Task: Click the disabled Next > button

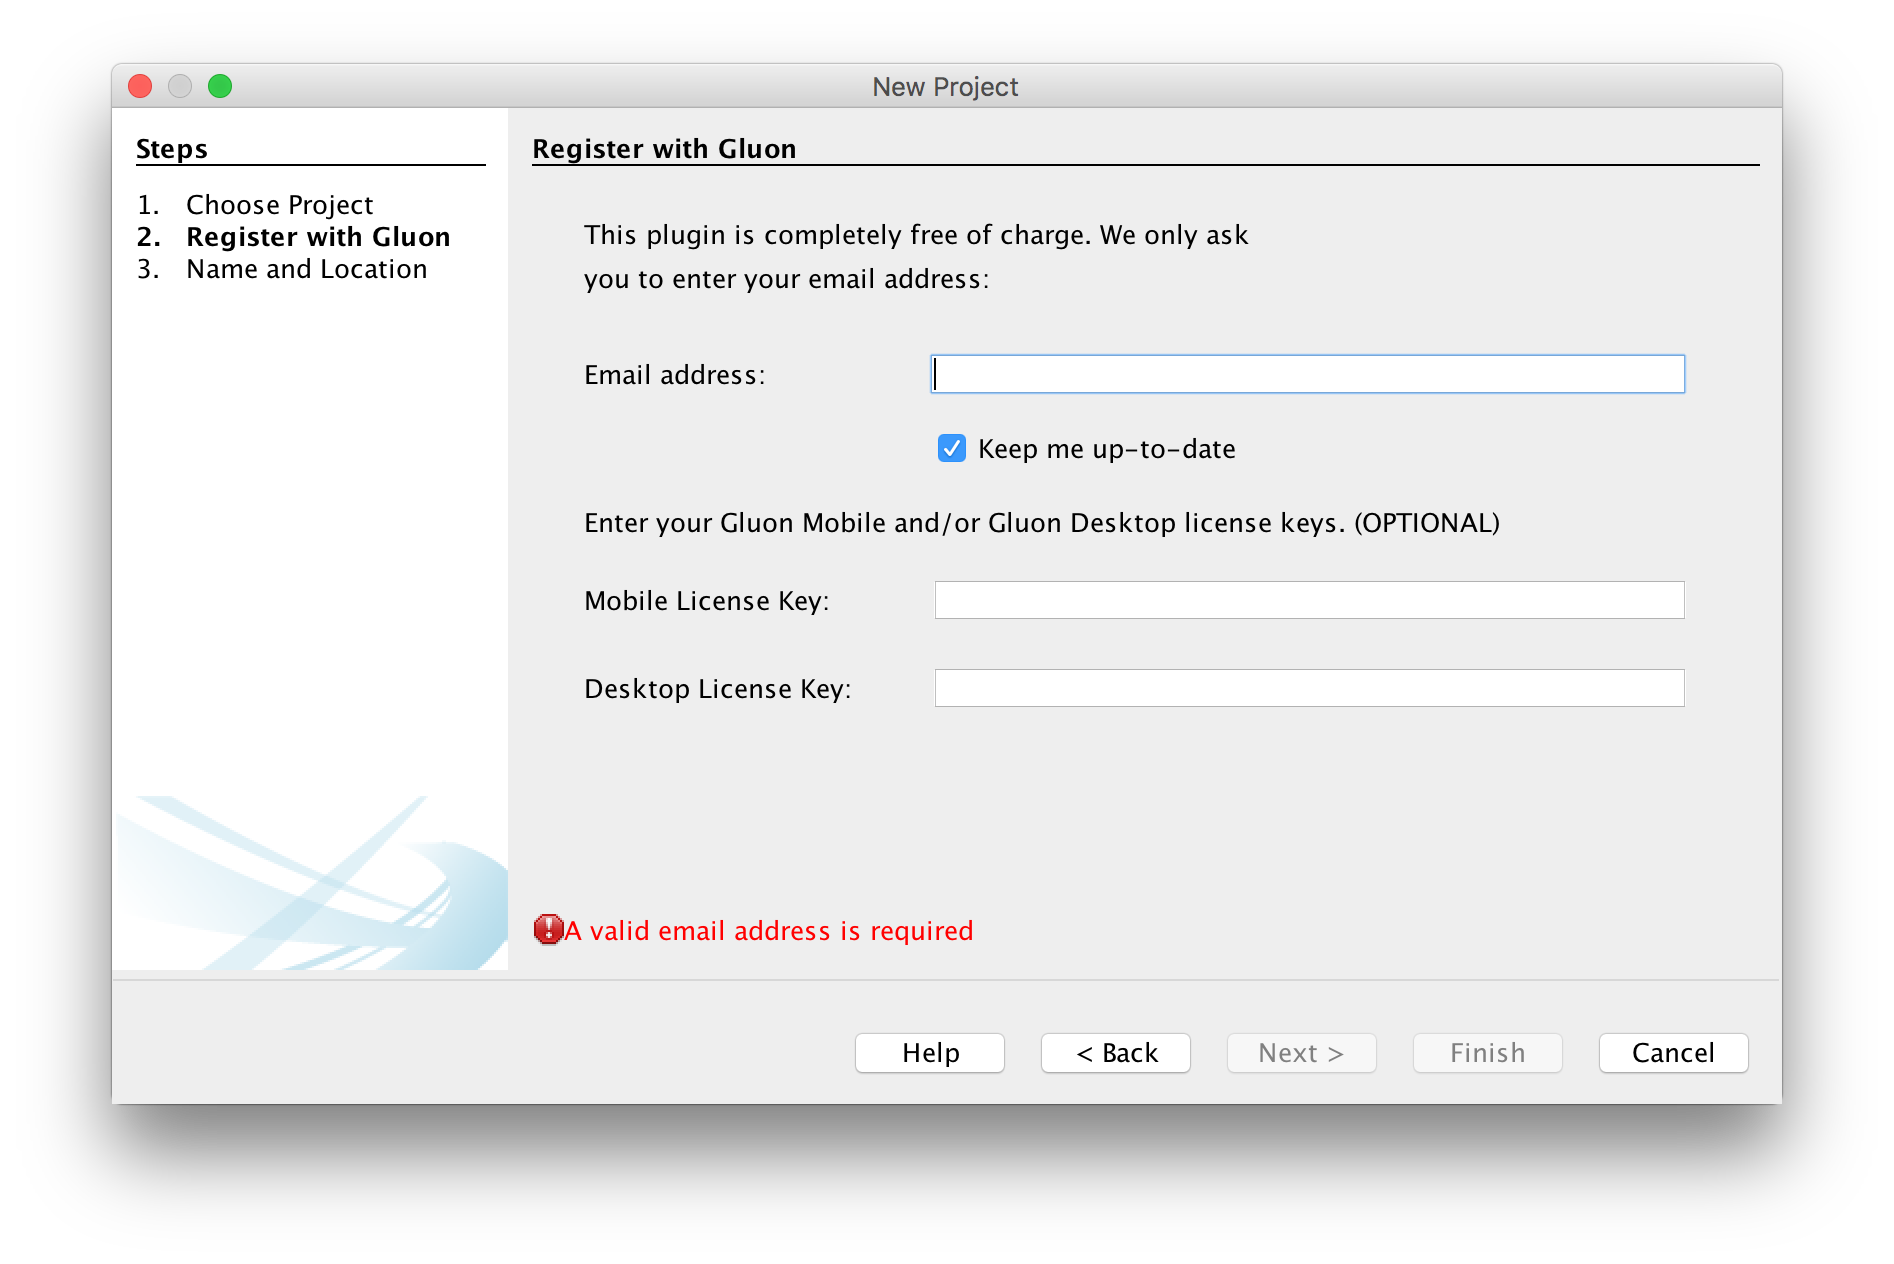Action: click(x=1302, y=1053)
